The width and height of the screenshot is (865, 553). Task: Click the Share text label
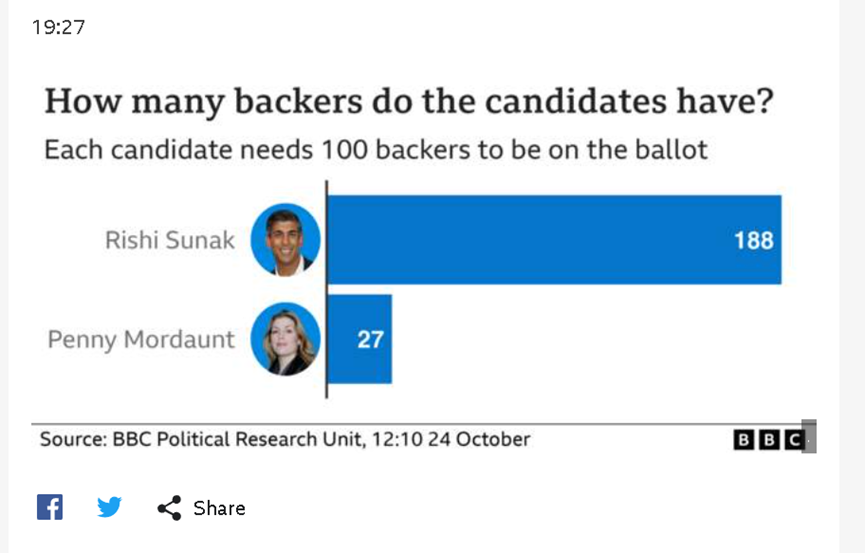(x=219, y=508)
